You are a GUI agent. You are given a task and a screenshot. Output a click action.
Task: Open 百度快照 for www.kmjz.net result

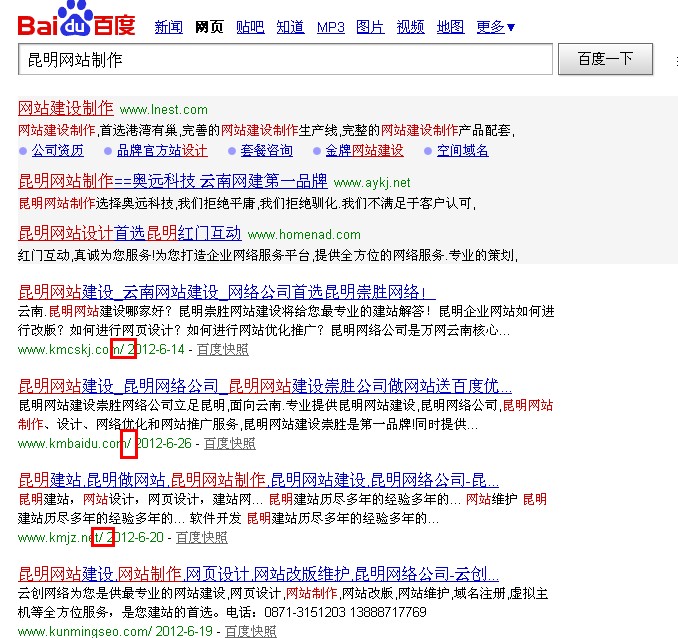tap(201, 537)
